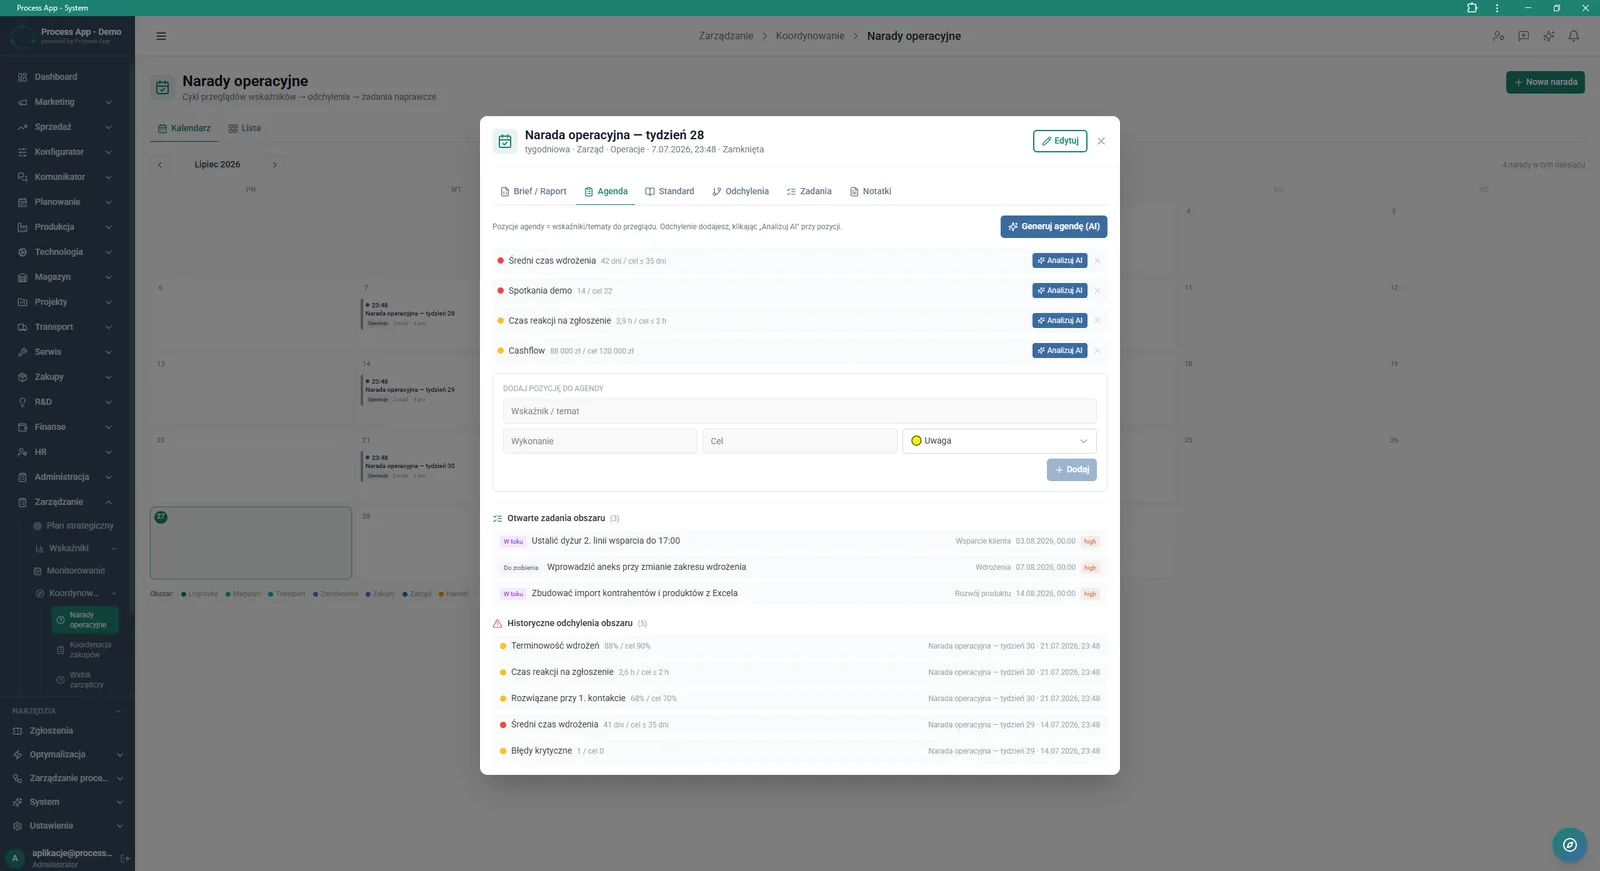Click the AI sparkle icon in header
The image size is (1600, 871).
pyautogui.click(x=1548, y=36)
